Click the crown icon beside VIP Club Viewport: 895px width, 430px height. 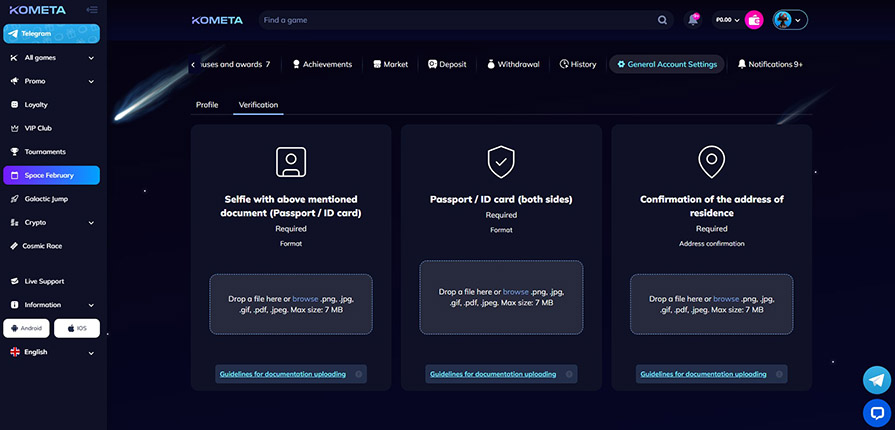pyautogui.click(x=14, y=128)
